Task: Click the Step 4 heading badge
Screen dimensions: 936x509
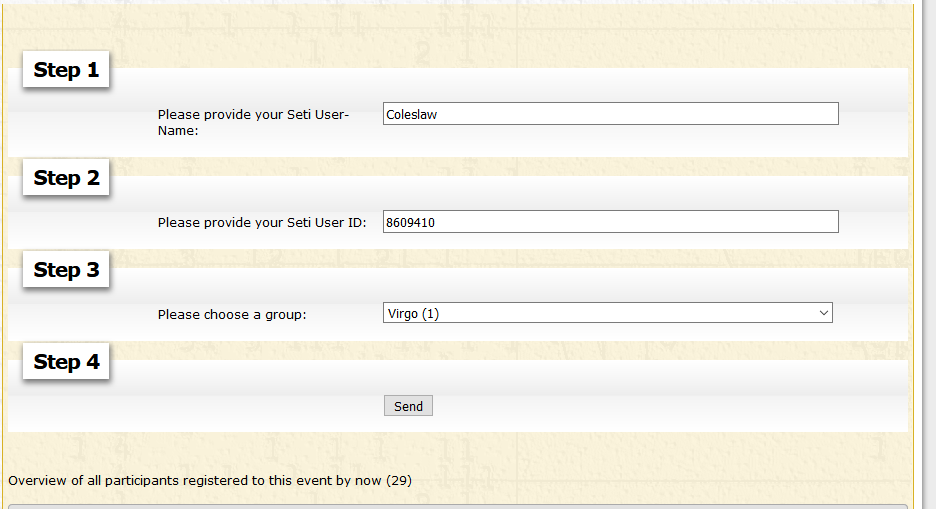Action: pos(66,362)
